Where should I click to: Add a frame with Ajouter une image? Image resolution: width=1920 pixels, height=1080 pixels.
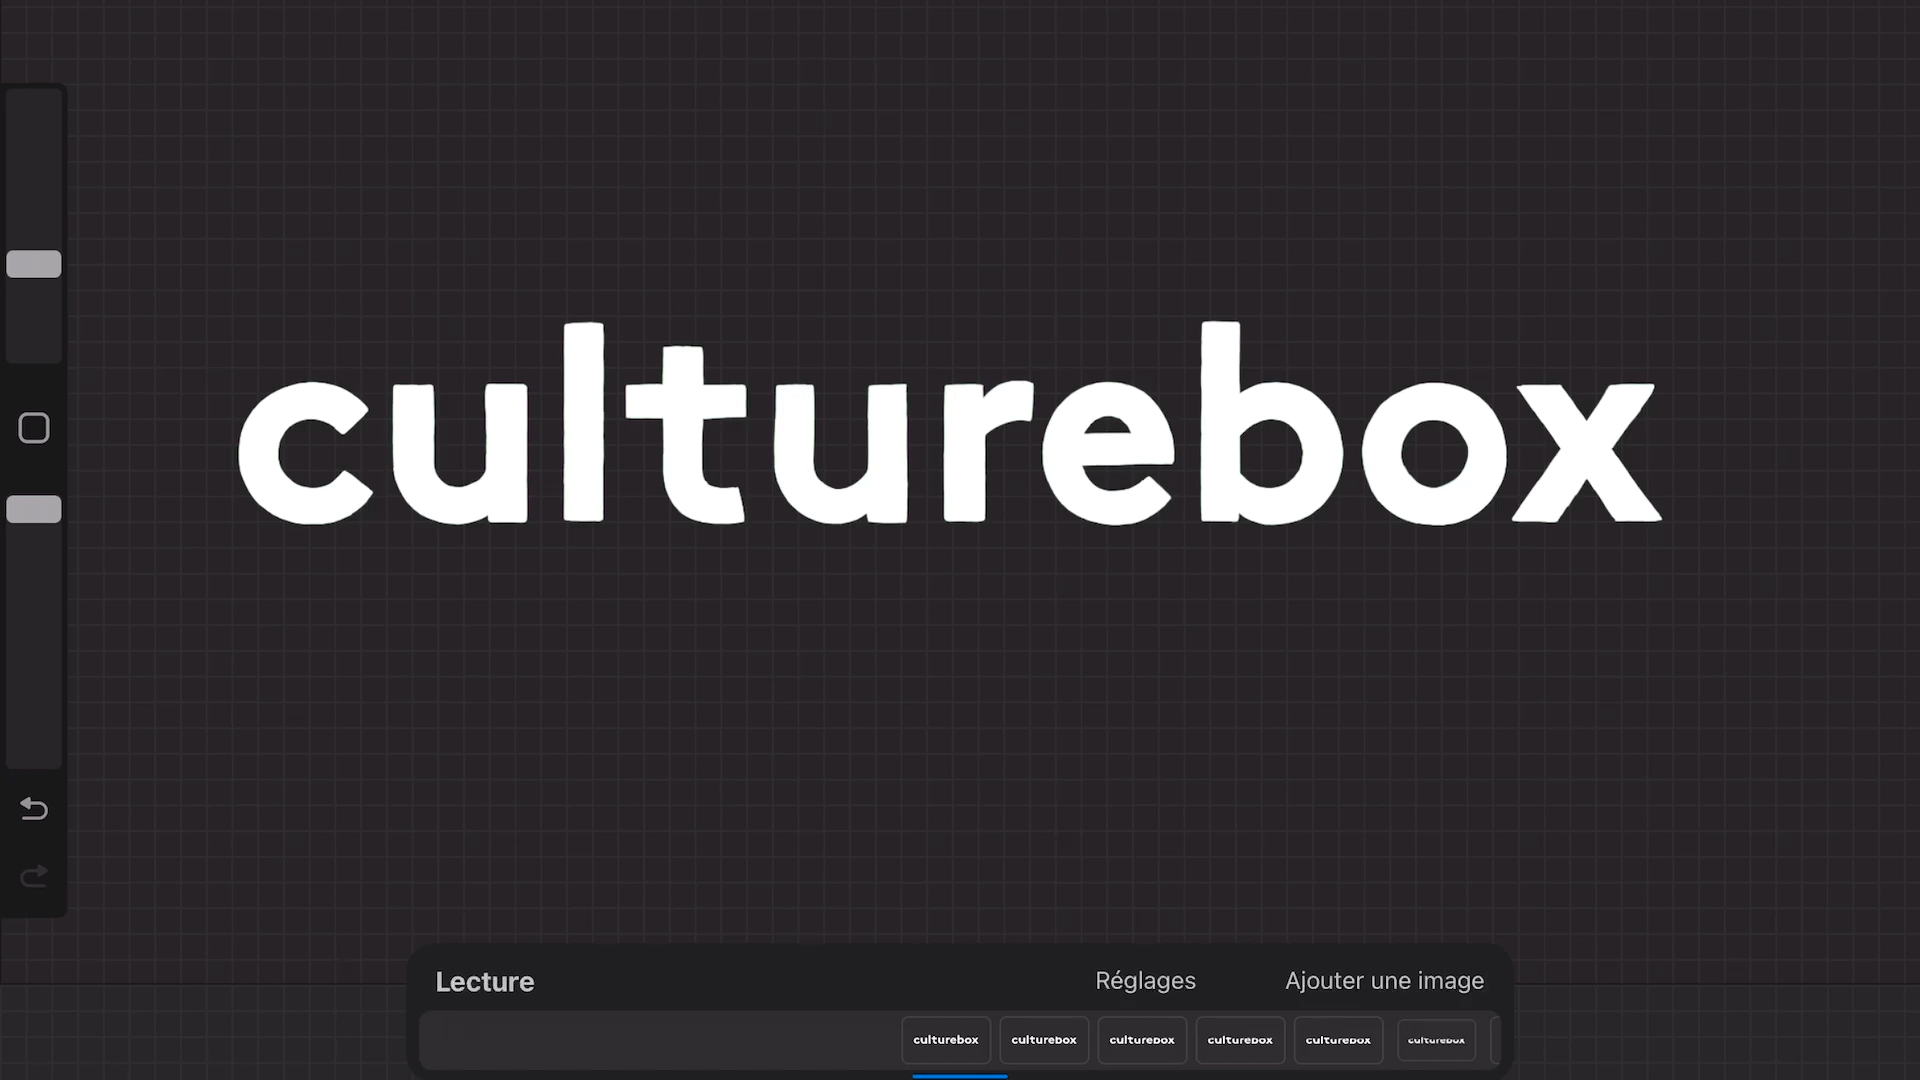coord(1385,981)
